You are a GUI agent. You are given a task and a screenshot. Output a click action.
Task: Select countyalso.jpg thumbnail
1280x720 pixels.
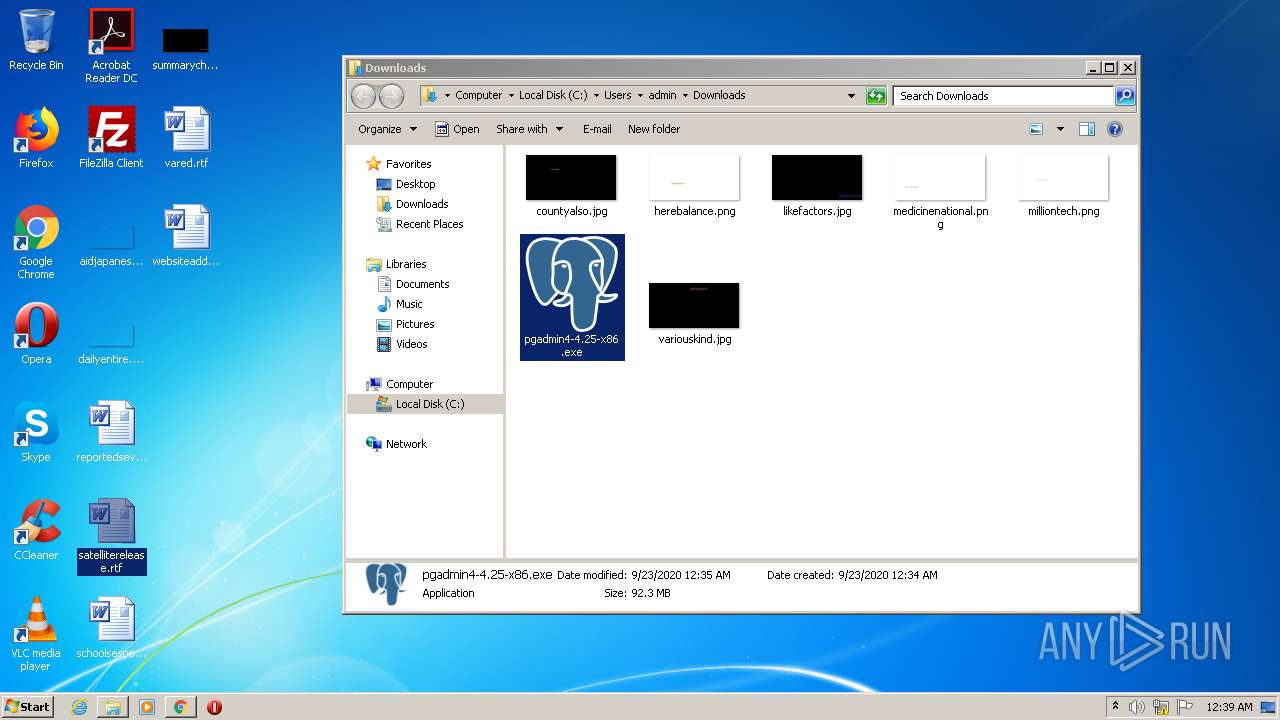point(571,186)
